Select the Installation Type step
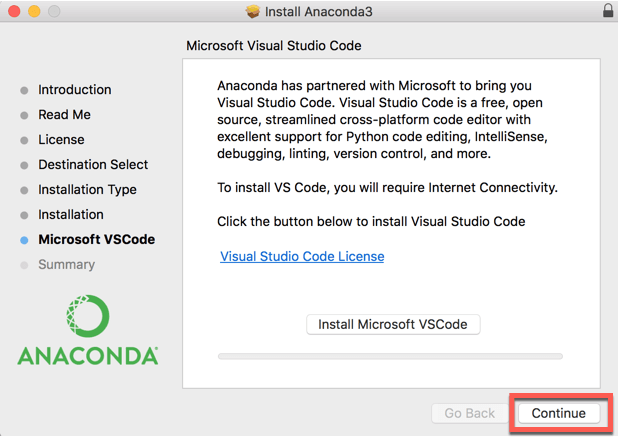The image size is (619, 437). click(87, 189)
